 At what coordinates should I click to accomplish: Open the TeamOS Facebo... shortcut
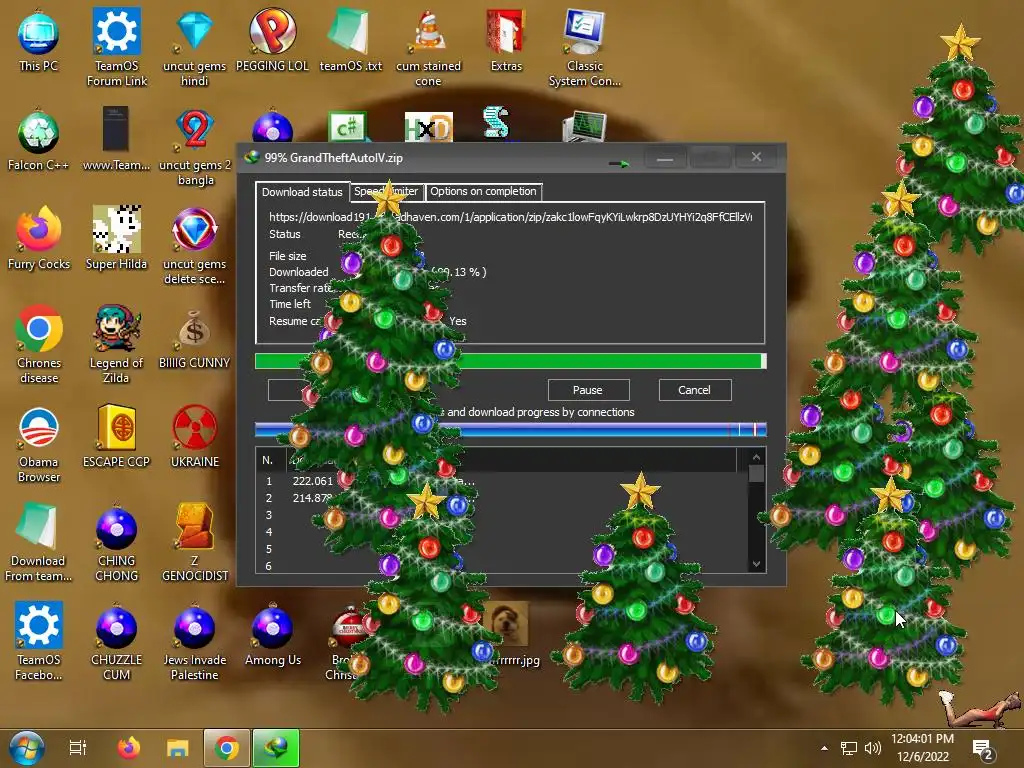39,641
